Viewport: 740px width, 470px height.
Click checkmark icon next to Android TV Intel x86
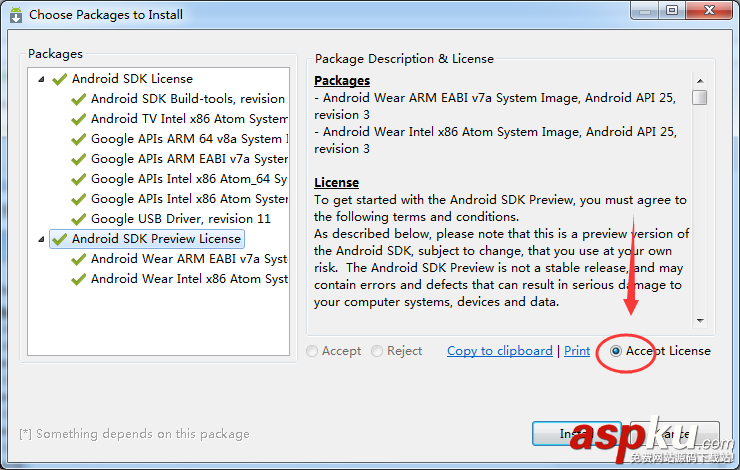pos(79,119)
